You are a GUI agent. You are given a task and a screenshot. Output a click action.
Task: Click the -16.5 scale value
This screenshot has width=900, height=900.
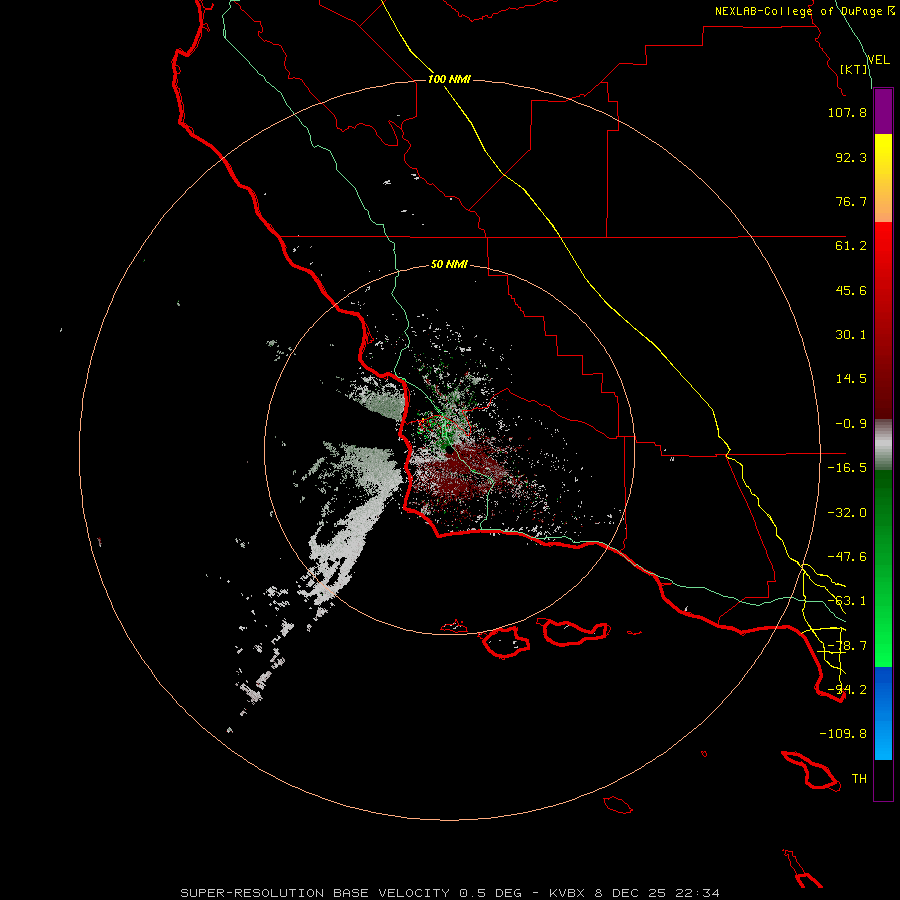coord(847,468)
